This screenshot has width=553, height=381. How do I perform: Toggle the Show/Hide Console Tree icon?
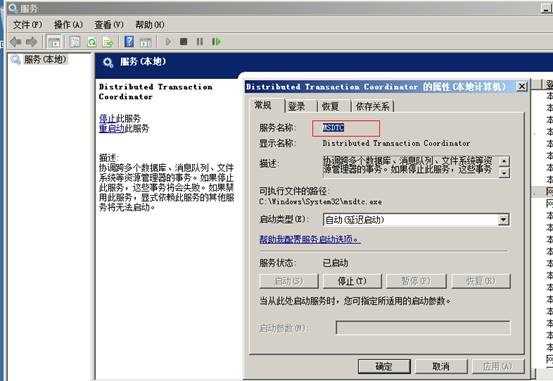point(54,42)
